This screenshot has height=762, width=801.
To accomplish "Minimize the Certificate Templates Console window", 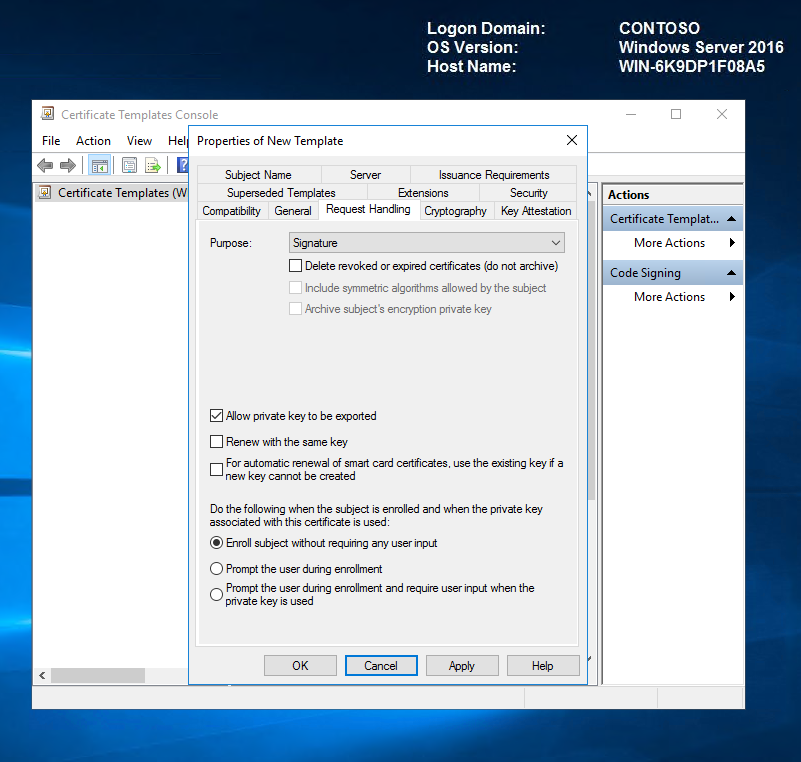I will click(631, 114).
